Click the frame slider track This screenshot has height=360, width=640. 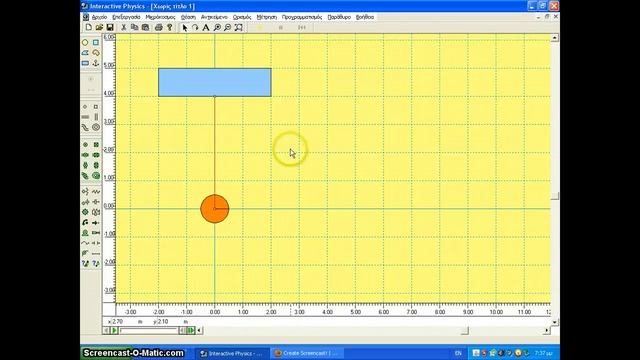pos(149,330)
